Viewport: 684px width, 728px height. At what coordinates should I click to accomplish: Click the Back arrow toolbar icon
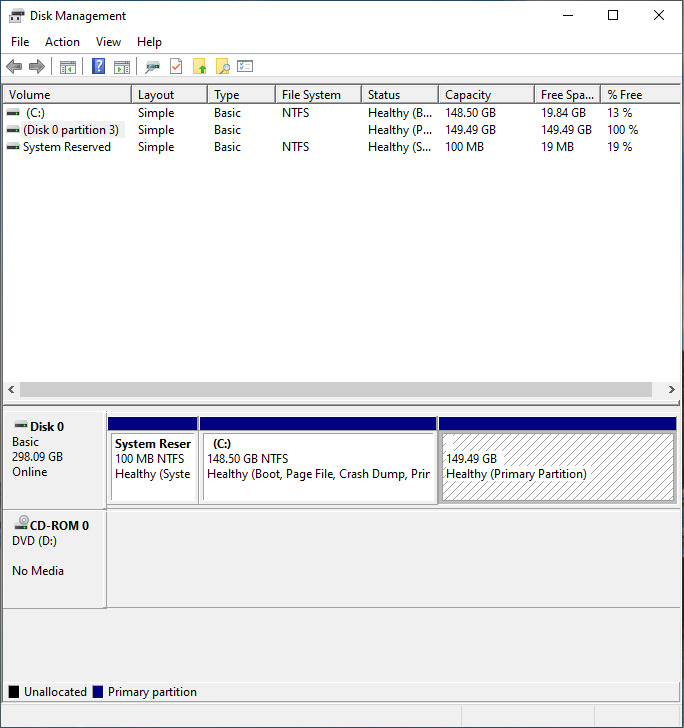(x=14, y=67)
